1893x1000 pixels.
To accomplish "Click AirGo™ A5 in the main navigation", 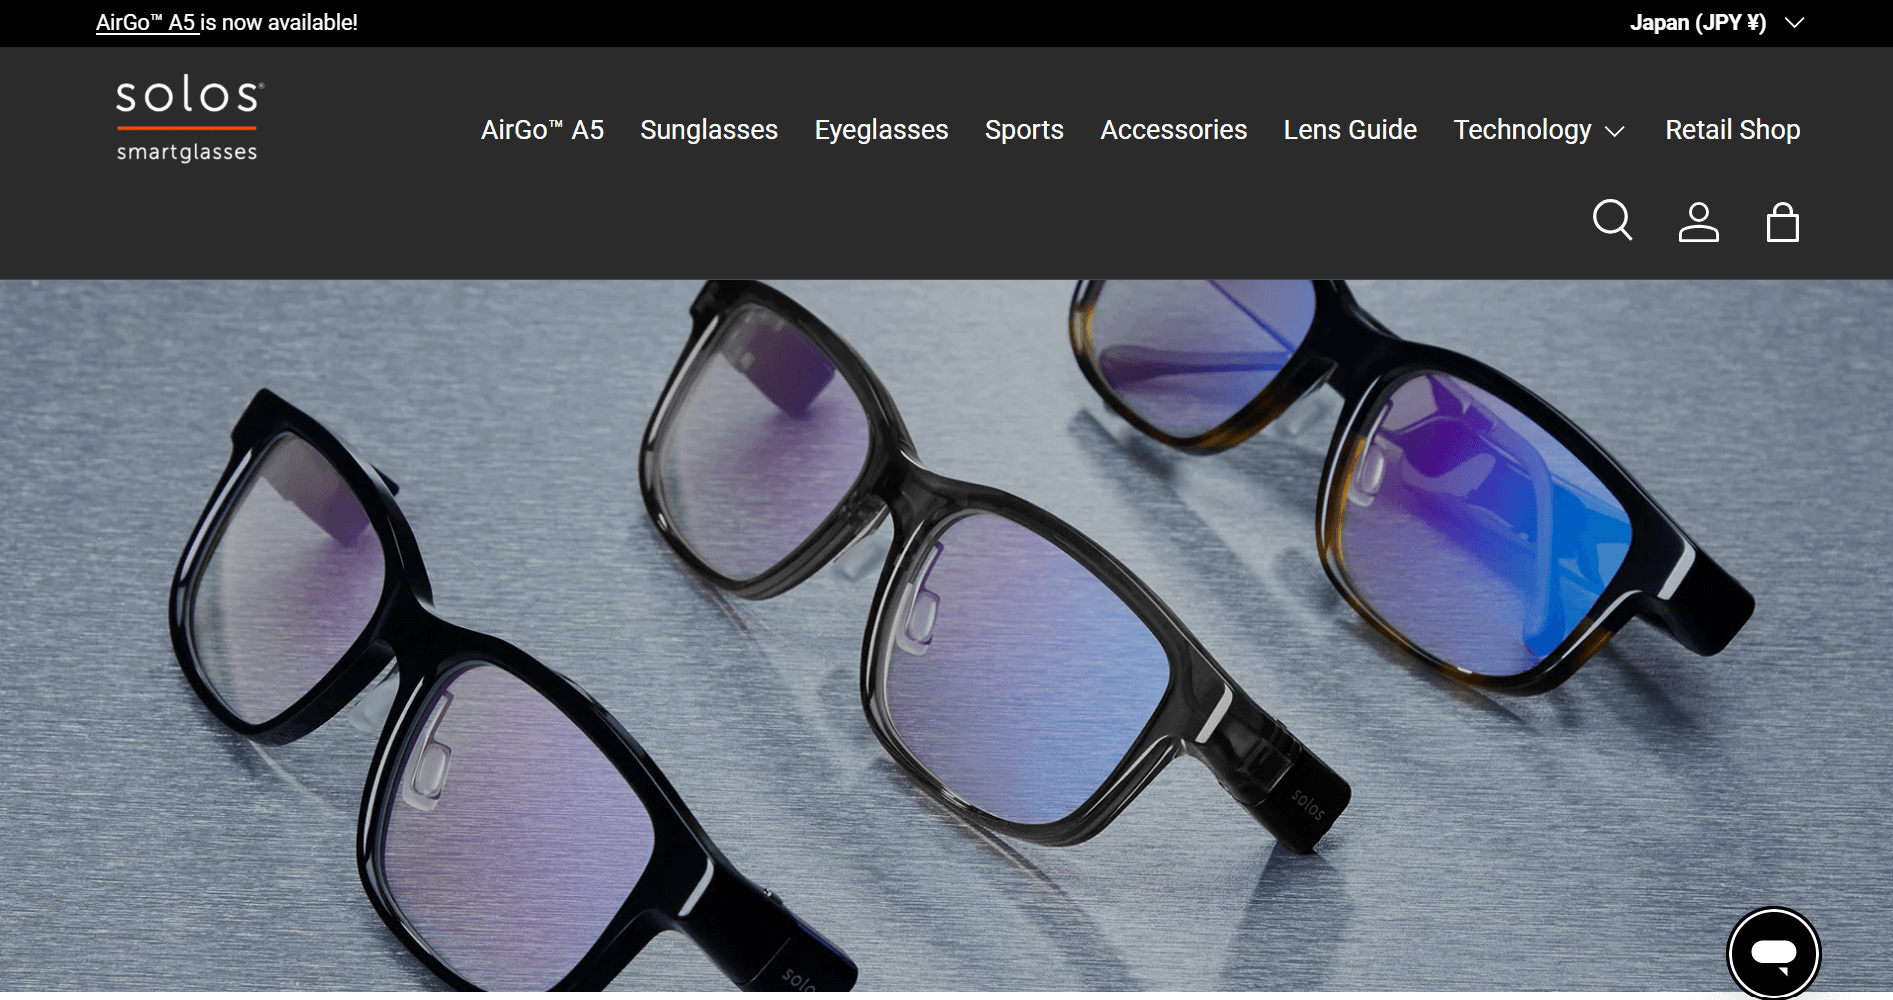I will [x=542, y=130].
